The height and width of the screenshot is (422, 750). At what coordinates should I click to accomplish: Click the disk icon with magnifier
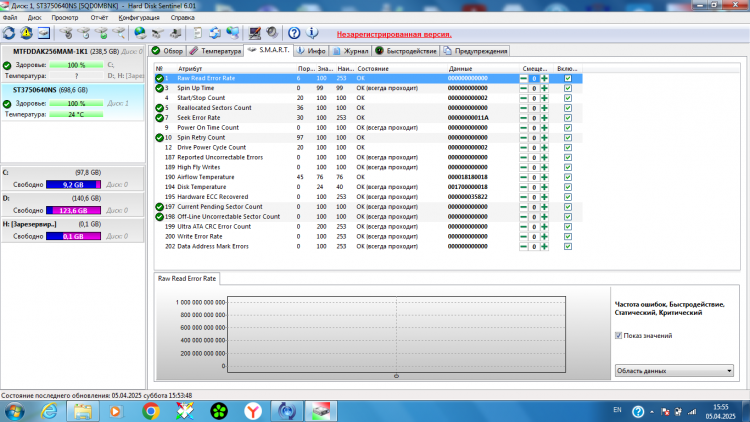click(x=119, y=33)
